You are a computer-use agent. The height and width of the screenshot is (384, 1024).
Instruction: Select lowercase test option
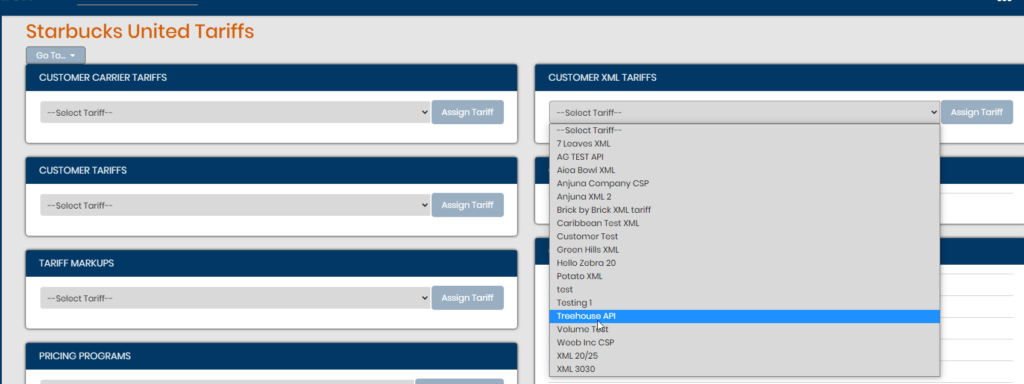(x=744, y=289)
